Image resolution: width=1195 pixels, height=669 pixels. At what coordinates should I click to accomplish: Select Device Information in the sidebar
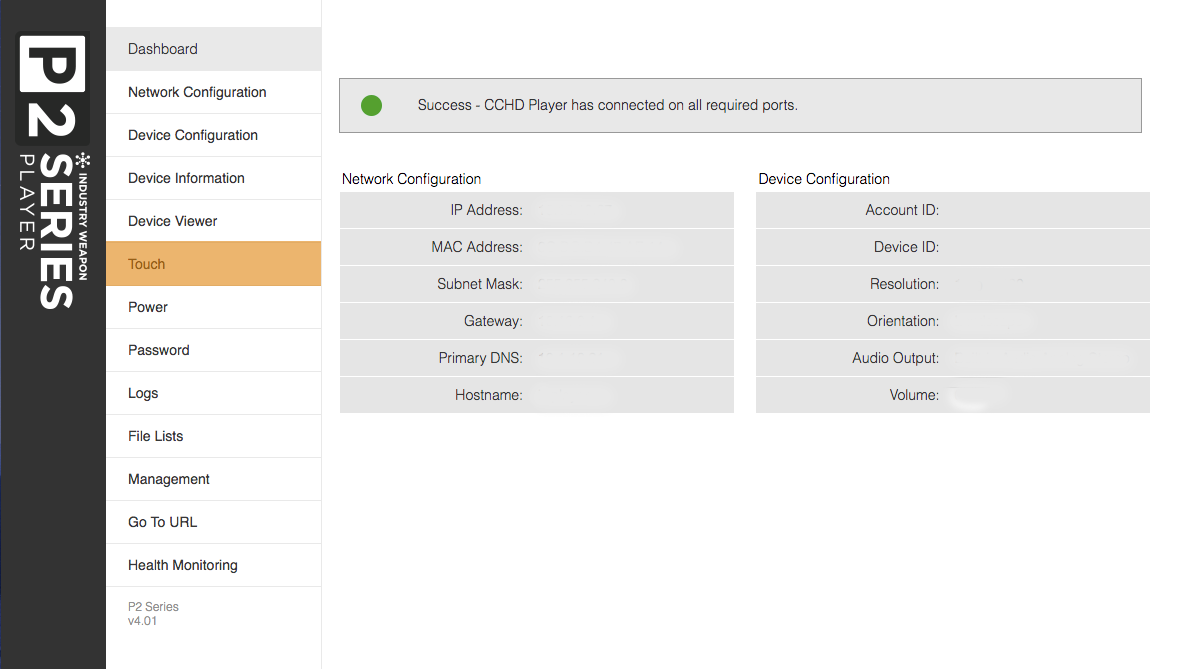pyautogui.click(x=213, y=178)
